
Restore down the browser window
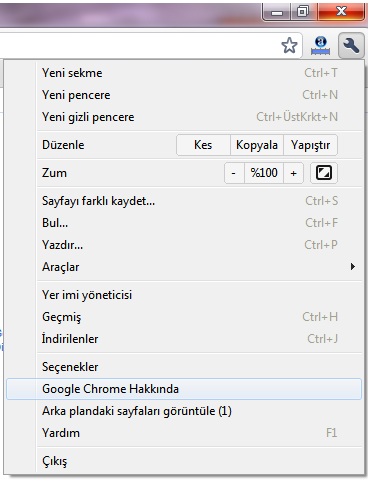point(304,12)
